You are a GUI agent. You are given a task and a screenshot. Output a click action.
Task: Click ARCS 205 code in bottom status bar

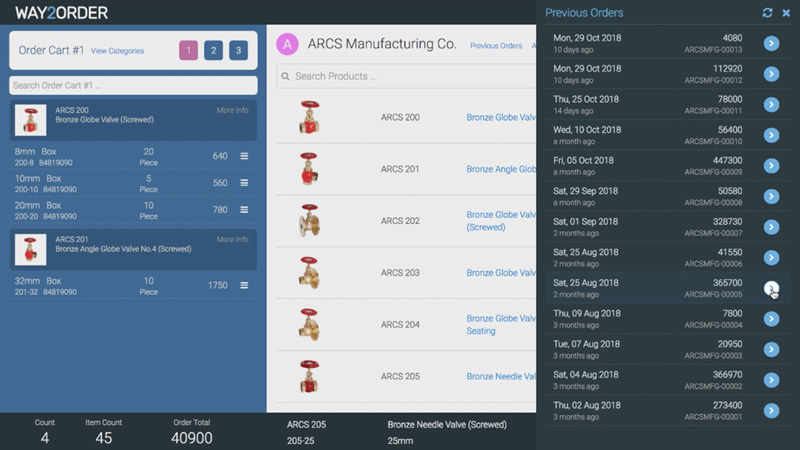306,424
